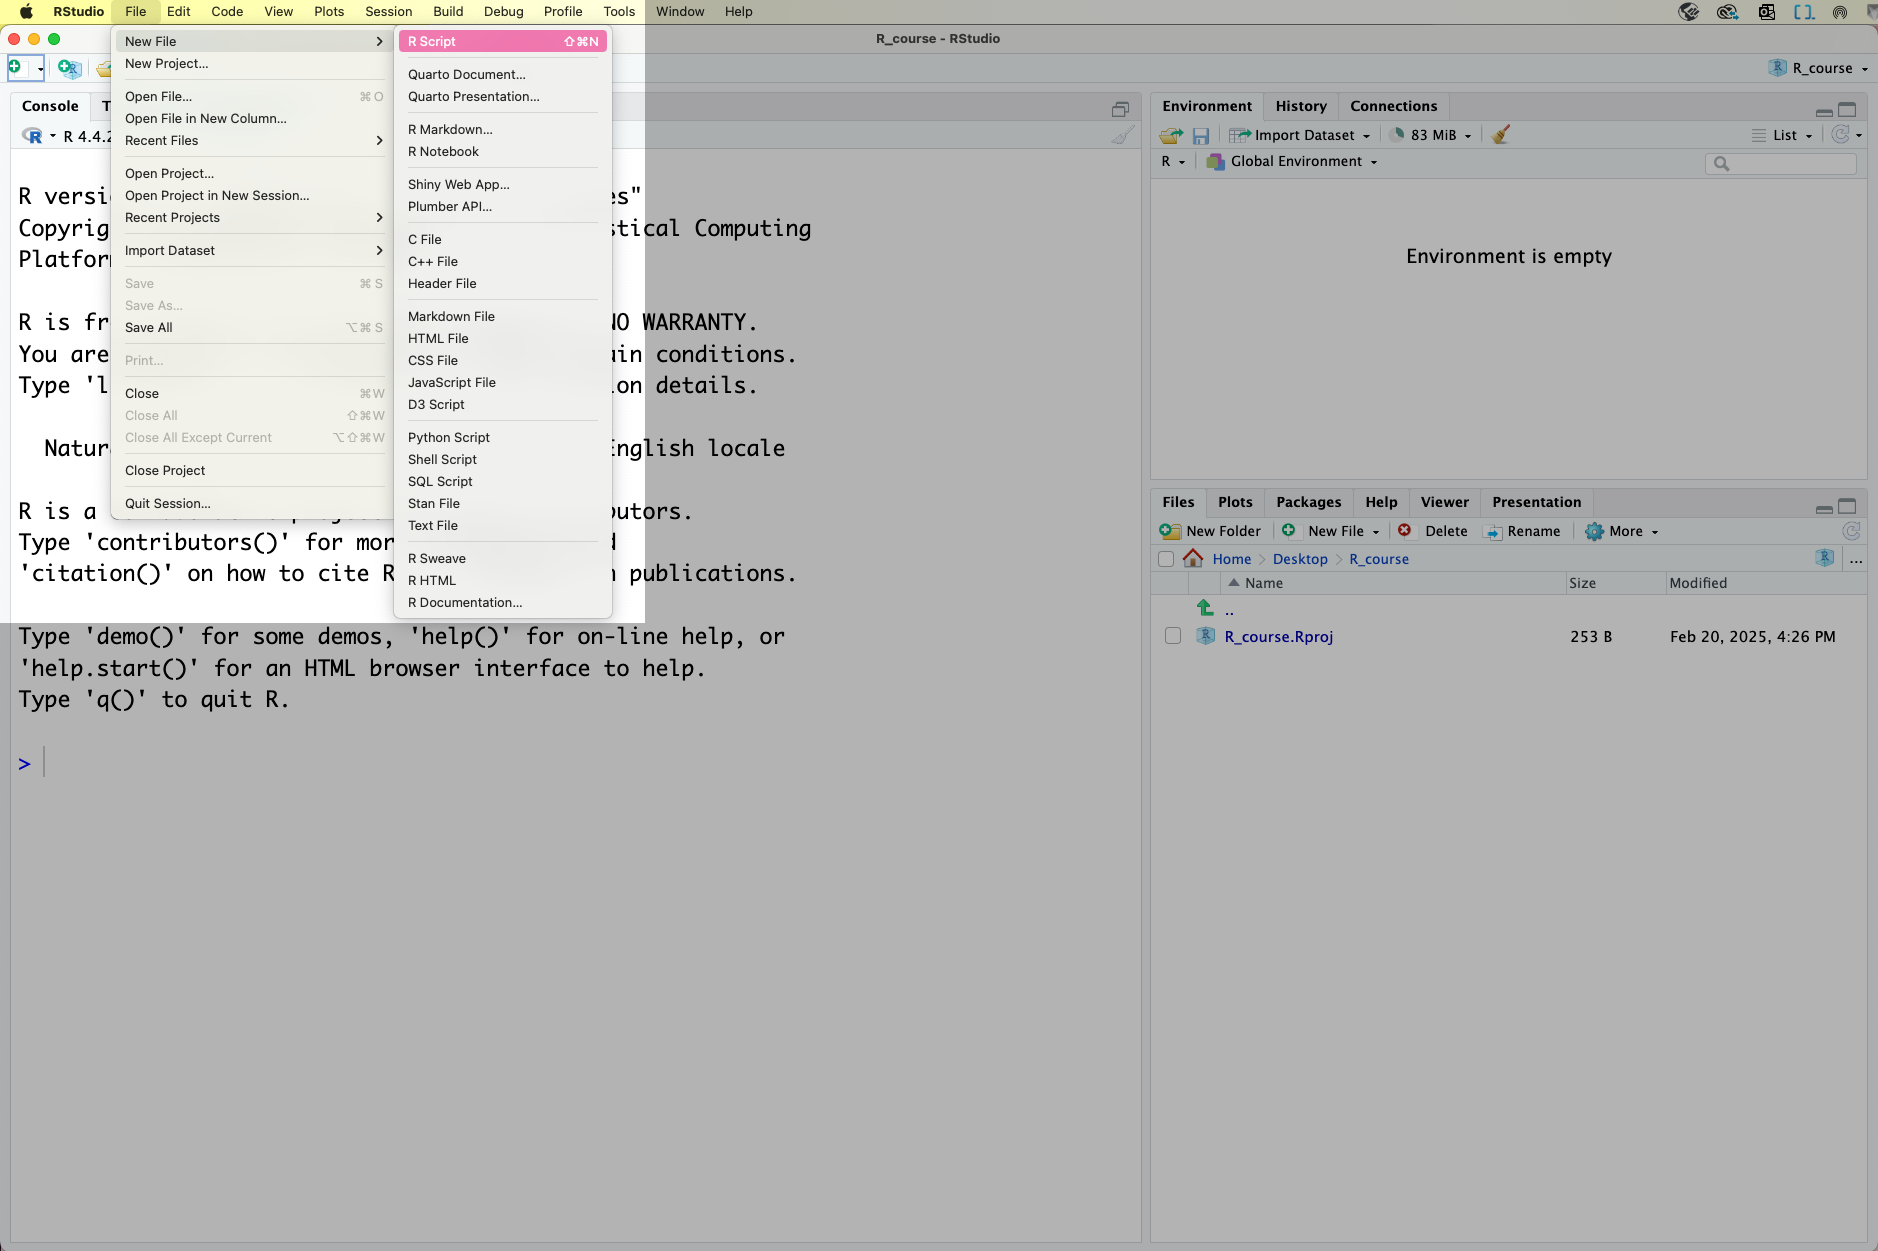Image resolution: width=1878 pixels, height=1251 pixels.
Task: Open the R_course project dropdown
Action: coord(1818,68)
